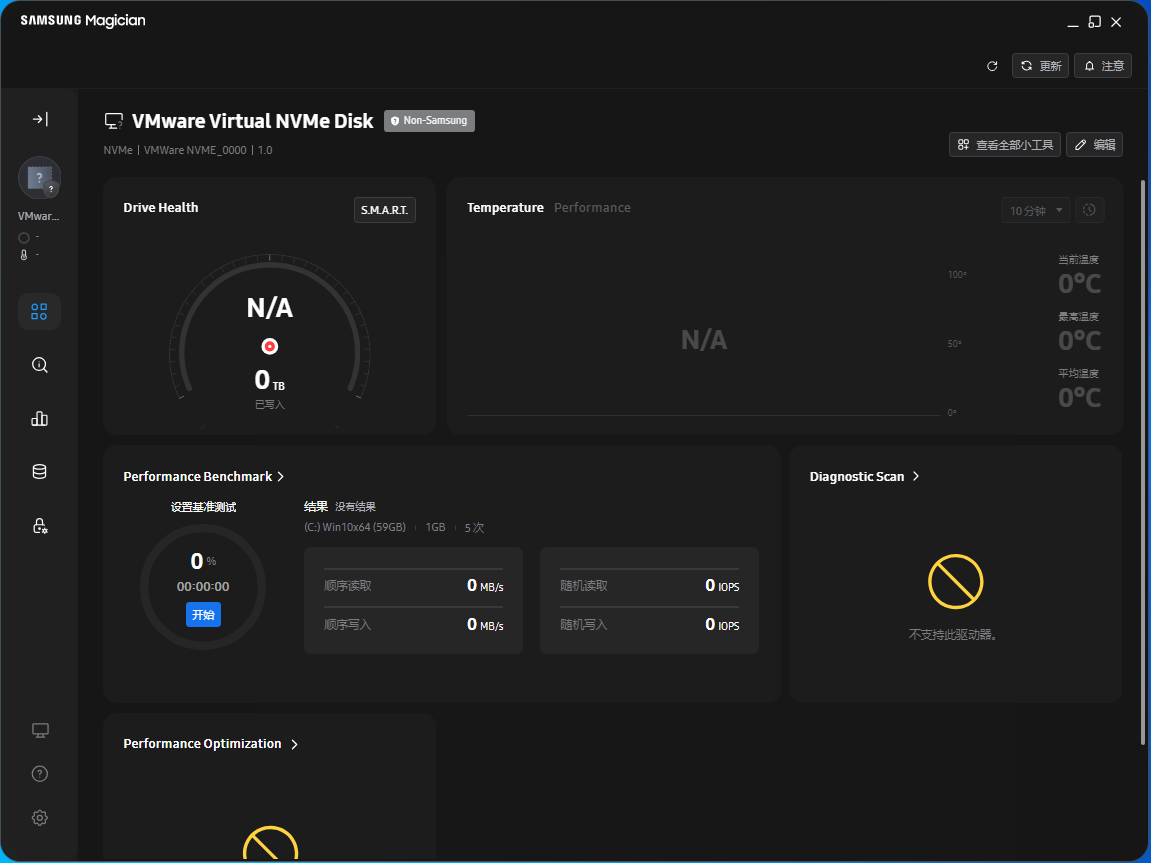Open the data security lock icon
The image size is (1151, 863).
click(x=39, y=526)
